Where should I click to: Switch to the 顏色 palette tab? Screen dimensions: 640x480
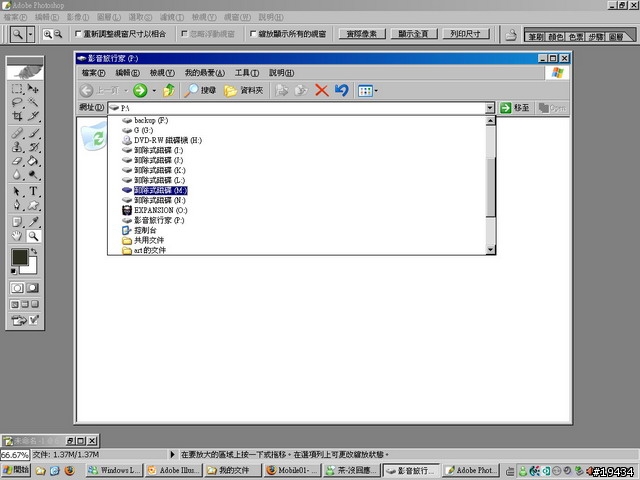556,37
